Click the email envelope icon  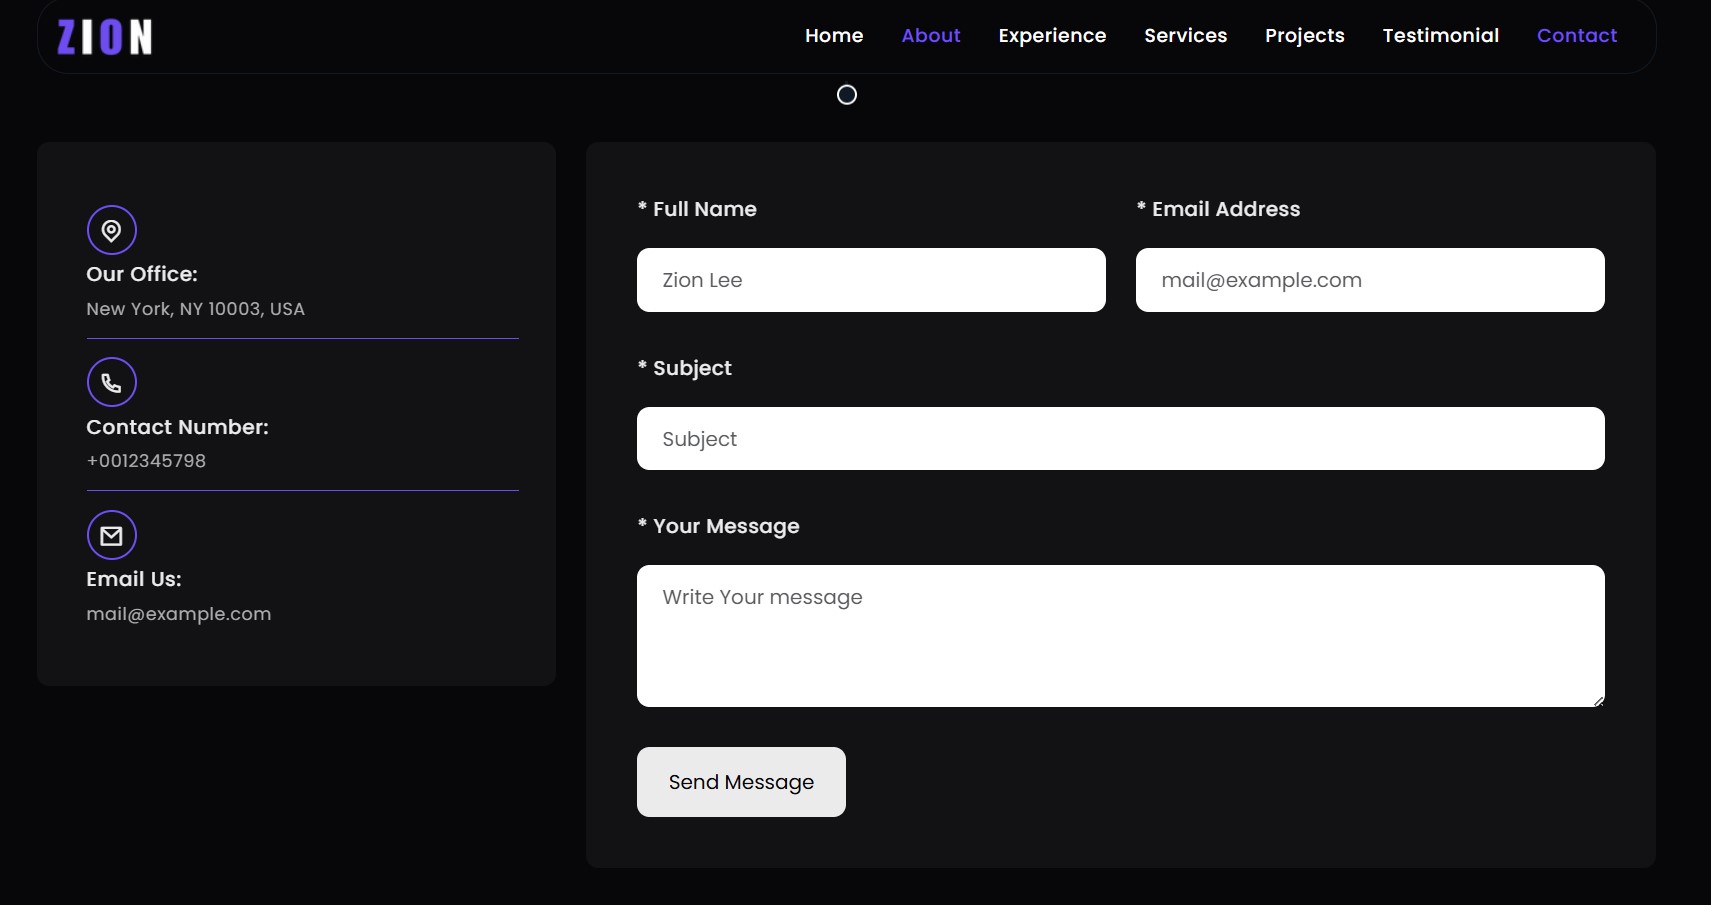(x=112, y=536)
